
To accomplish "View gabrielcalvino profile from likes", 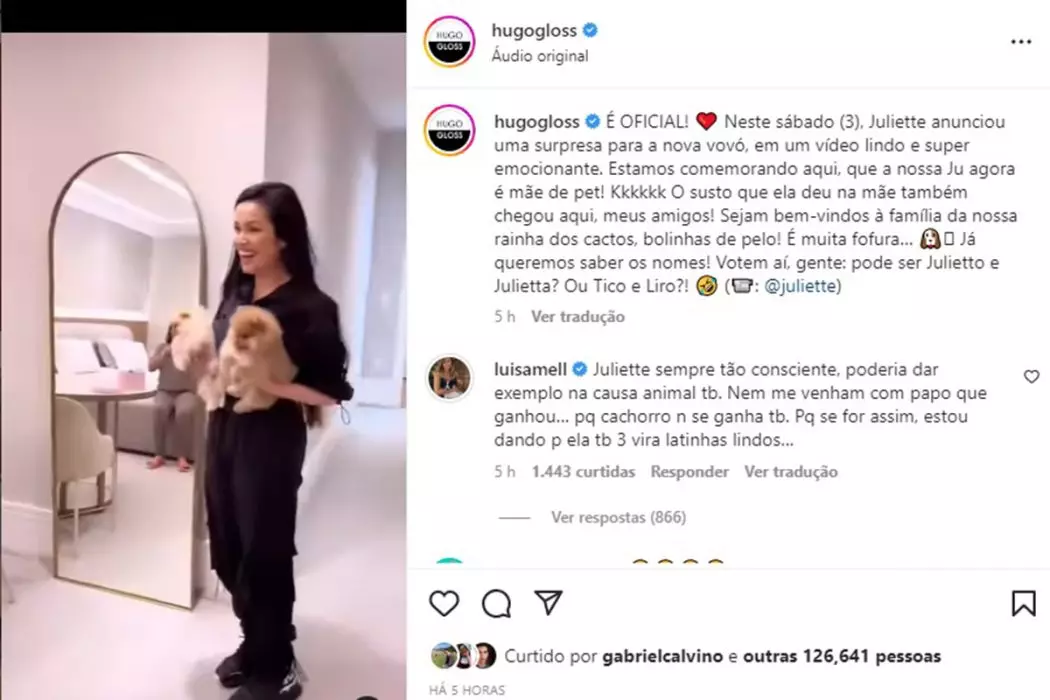I will pos(662,656).
